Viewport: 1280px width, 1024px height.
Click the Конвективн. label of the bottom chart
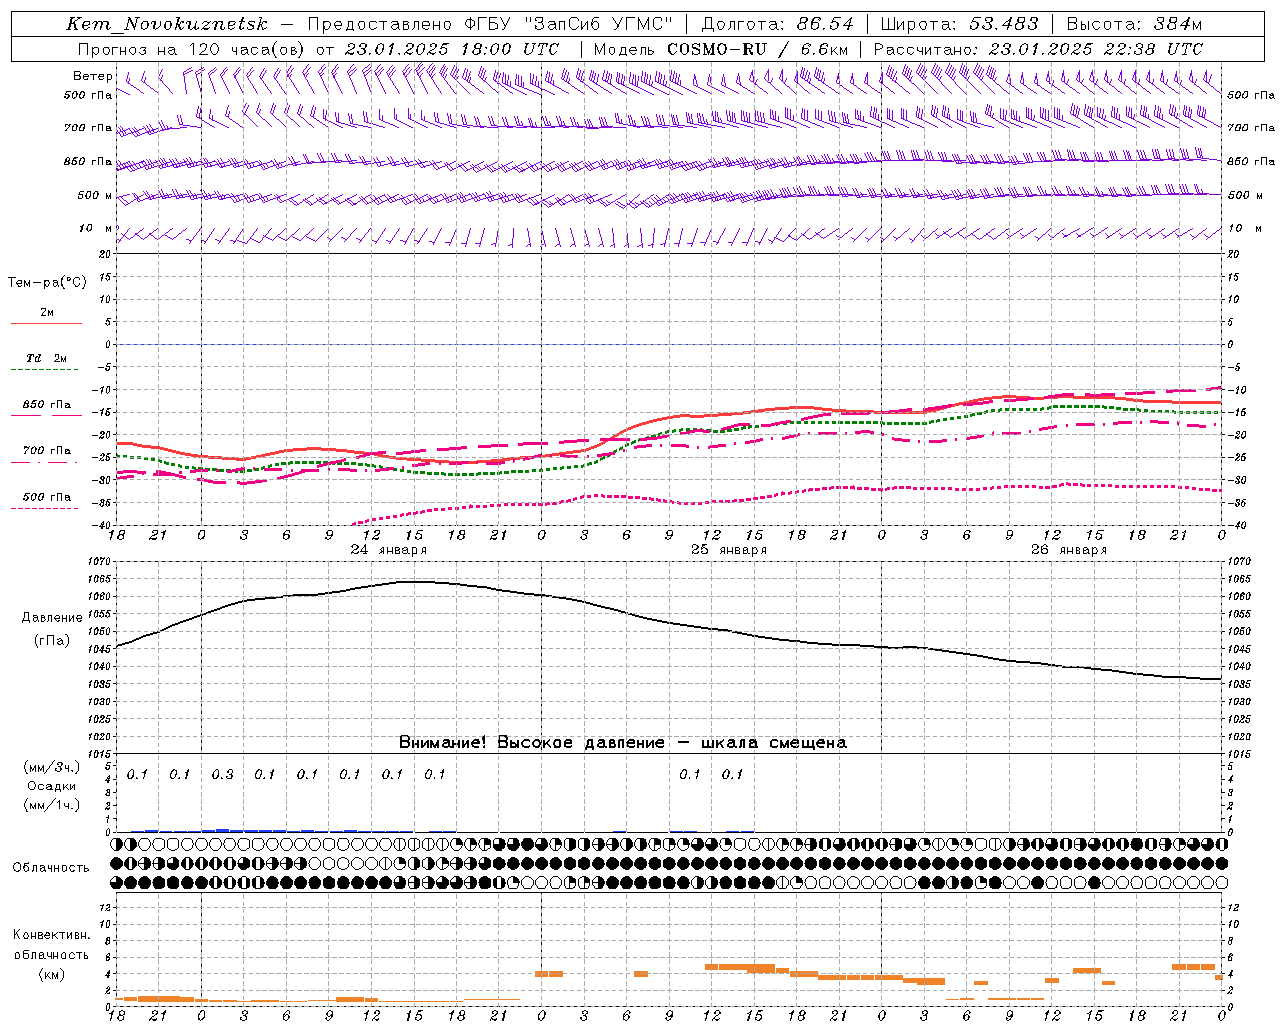52,936
